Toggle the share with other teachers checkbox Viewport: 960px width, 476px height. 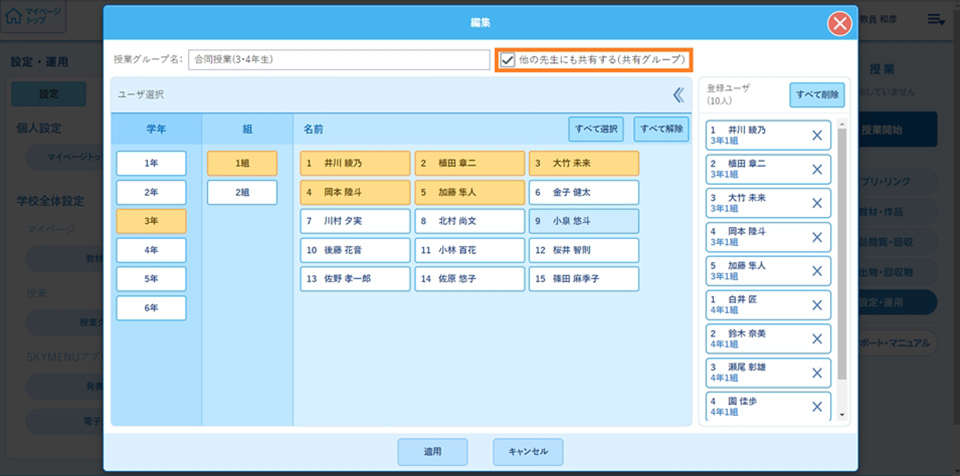click(x=508, y=60)
